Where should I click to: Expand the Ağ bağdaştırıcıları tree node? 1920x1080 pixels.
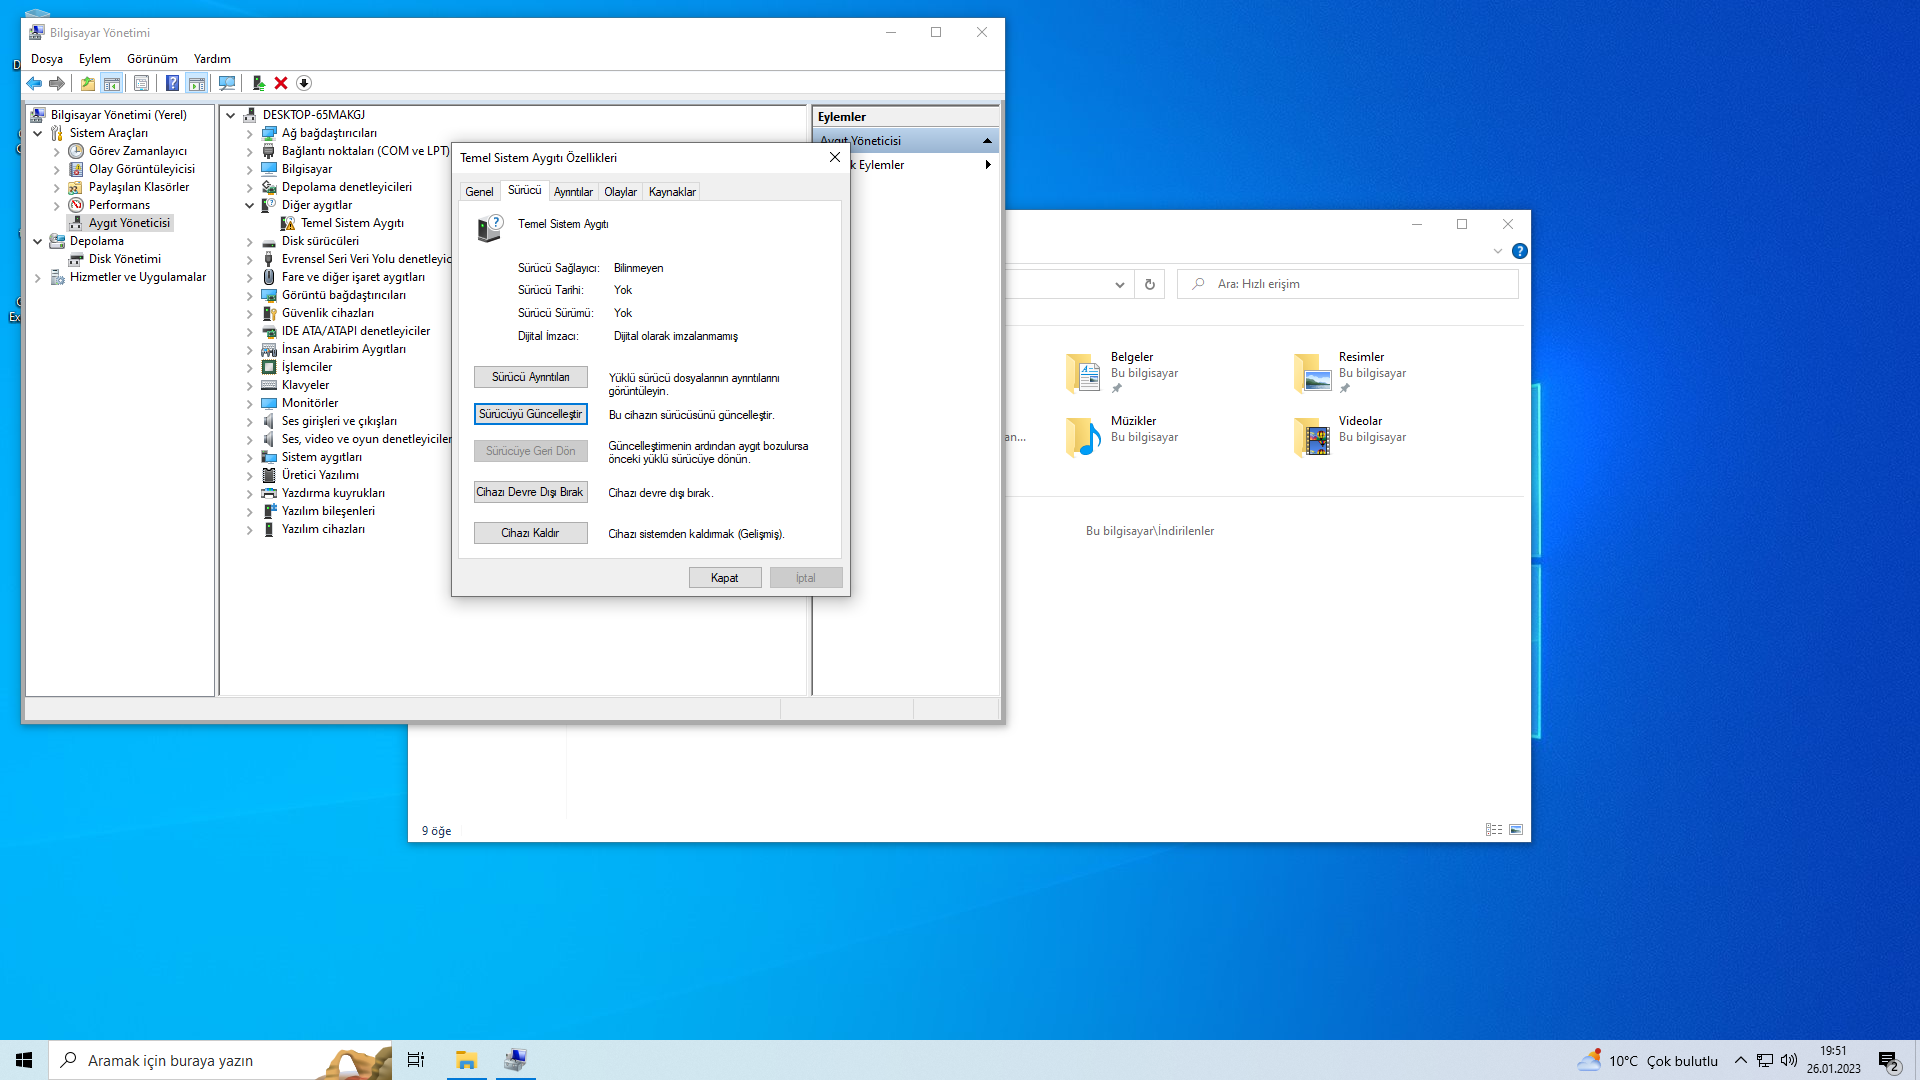pyautogui.click(x=250, y=133)
